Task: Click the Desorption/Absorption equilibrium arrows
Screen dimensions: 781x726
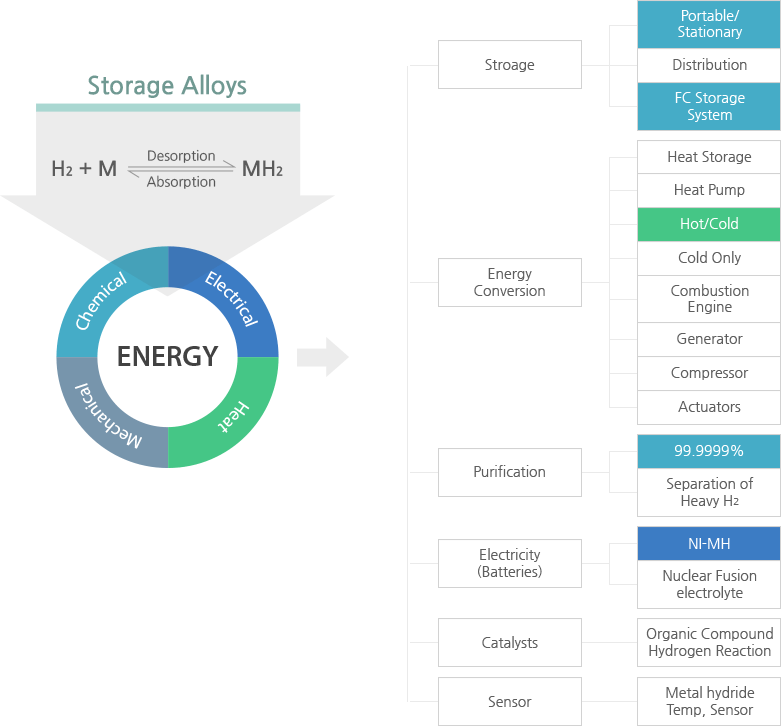Action: [x=181, y=169]
